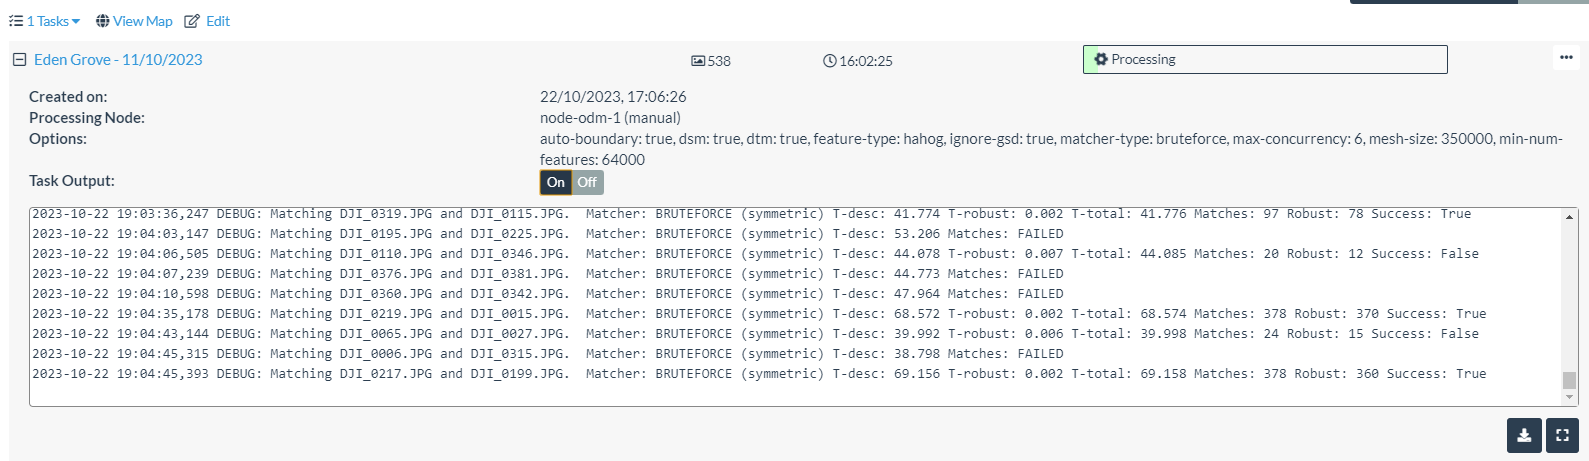
Task: Download the task output log
Action: click(1524, 436)
